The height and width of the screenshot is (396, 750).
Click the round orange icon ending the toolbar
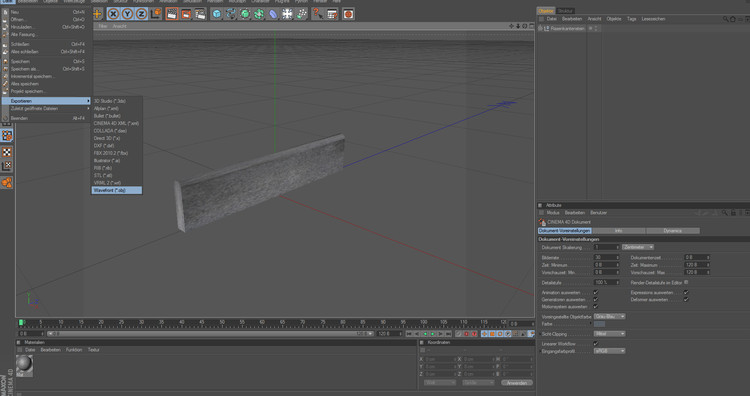[348, 14]
